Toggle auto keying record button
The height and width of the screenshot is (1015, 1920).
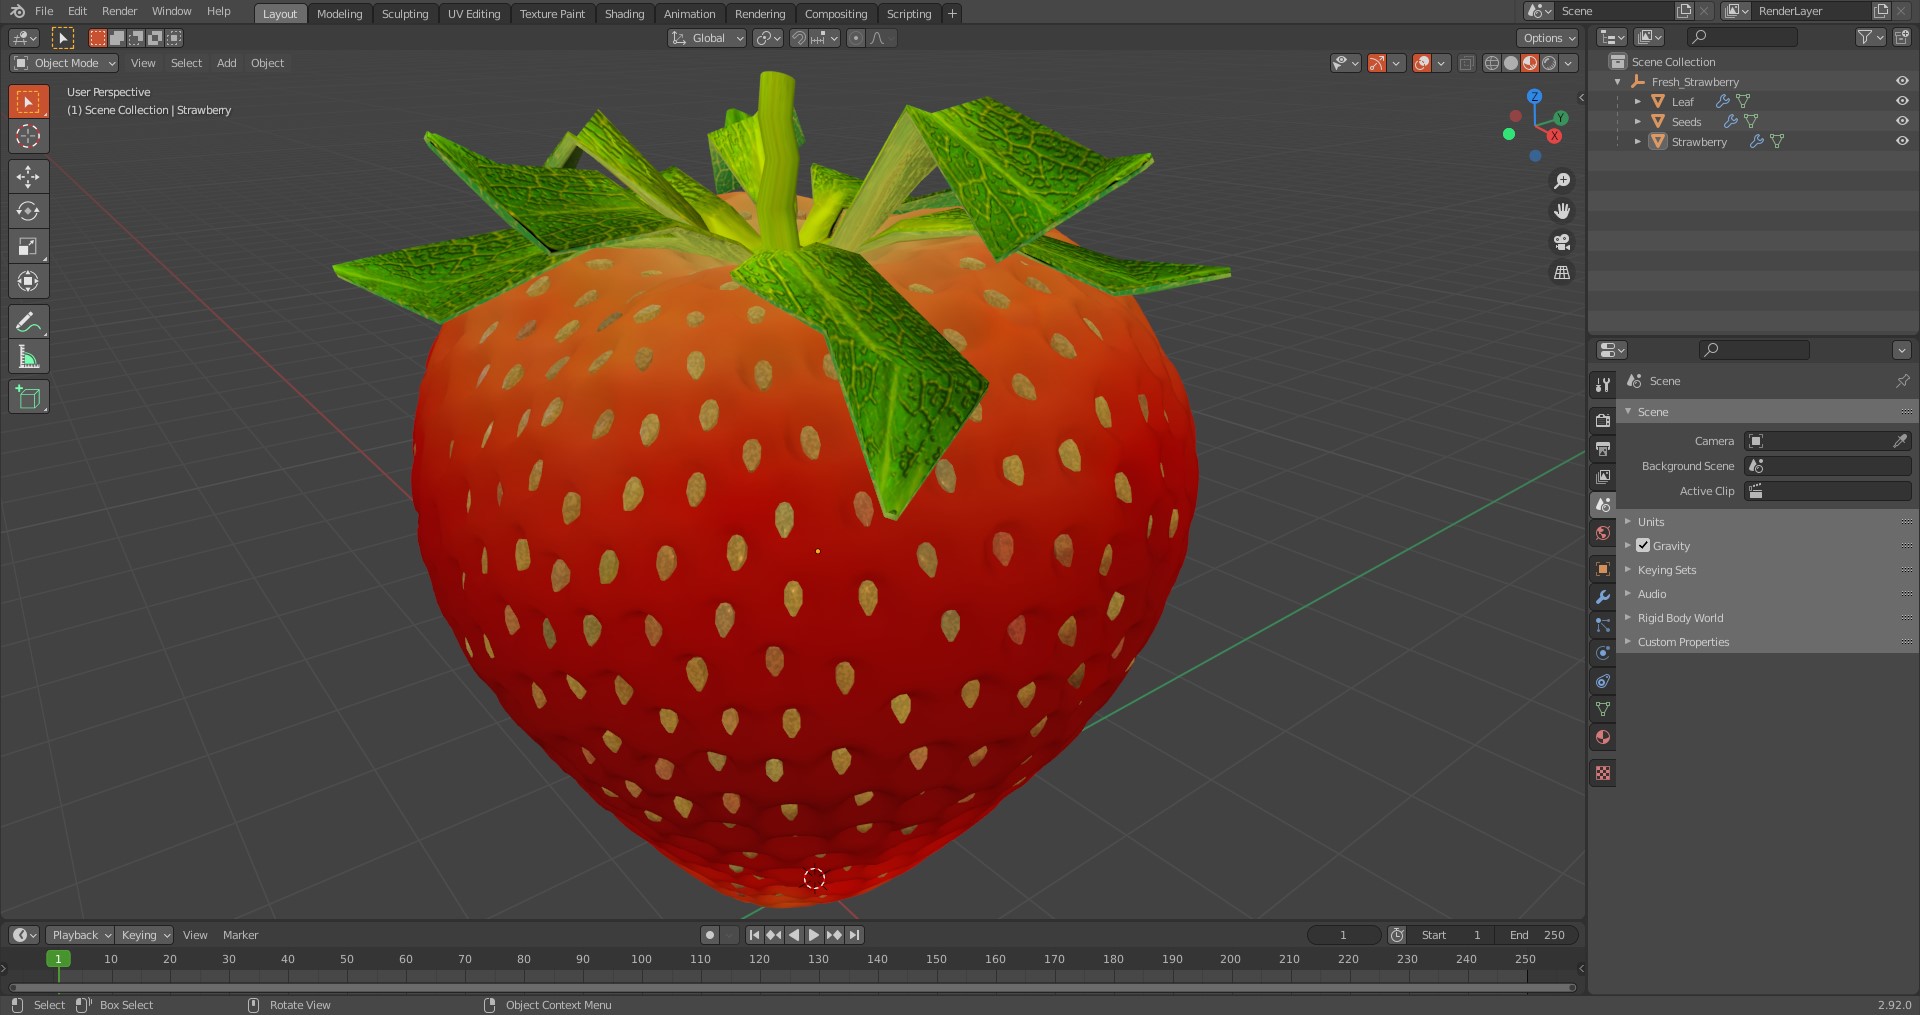point(710,935)
